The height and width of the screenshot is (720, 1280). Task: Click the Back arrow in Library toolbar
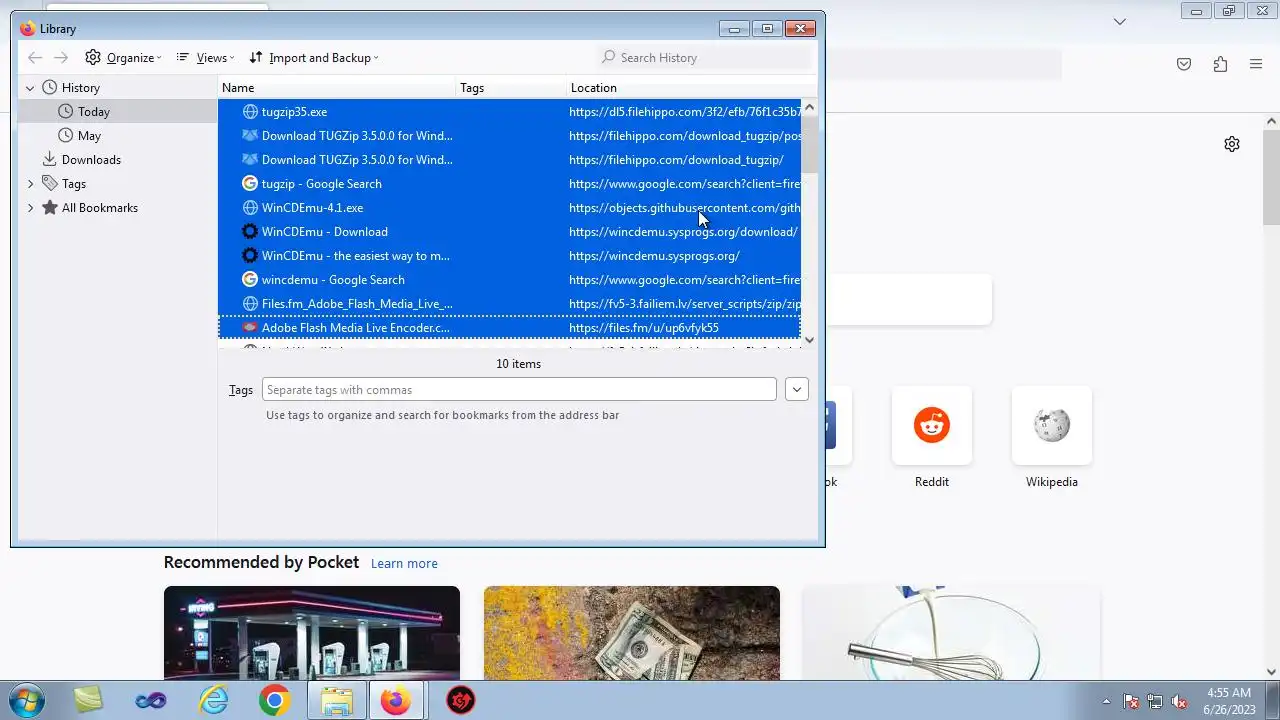35,58
